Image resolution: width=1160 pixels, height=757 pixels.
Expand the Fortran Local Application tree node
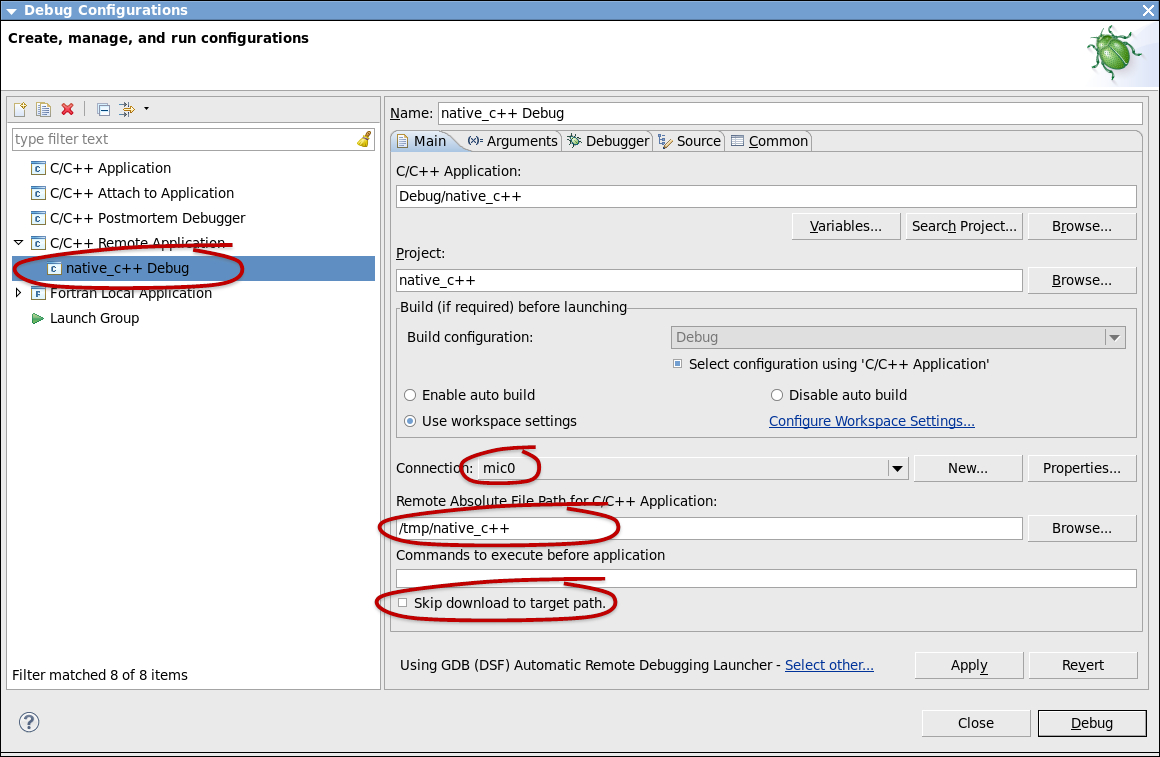point(18,293)
